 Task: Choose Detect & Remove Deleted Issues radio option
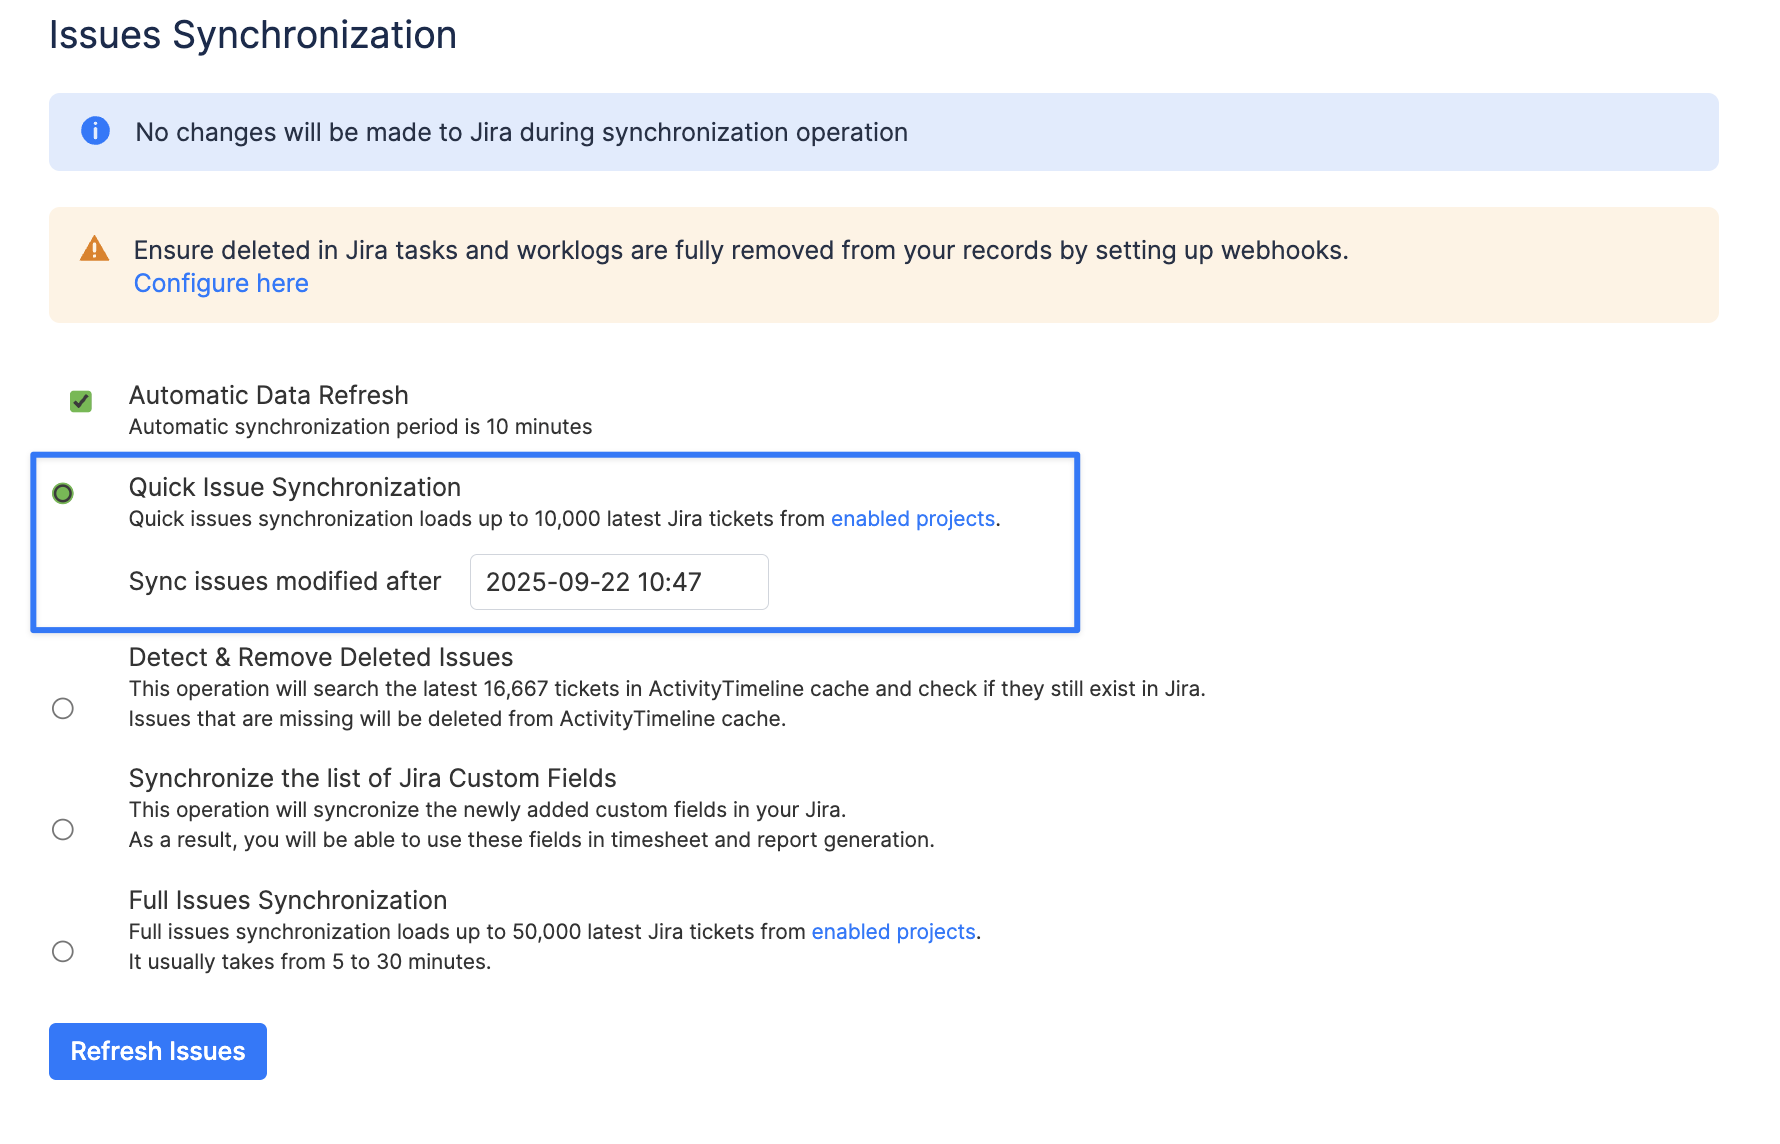[x=63, y=709]
